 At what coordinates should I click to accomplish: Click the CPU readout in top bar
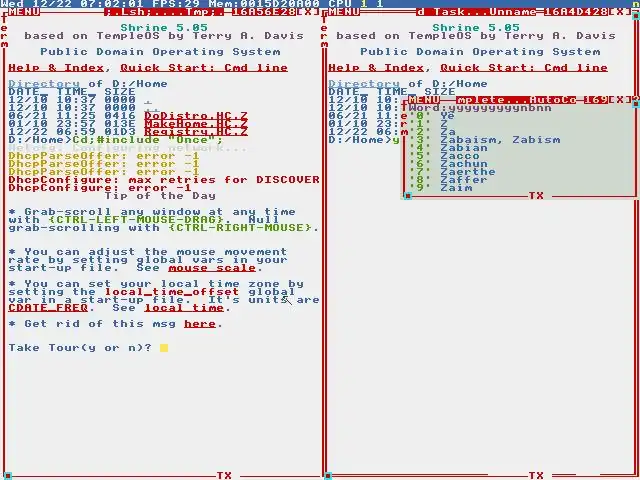tap(356, 4)
